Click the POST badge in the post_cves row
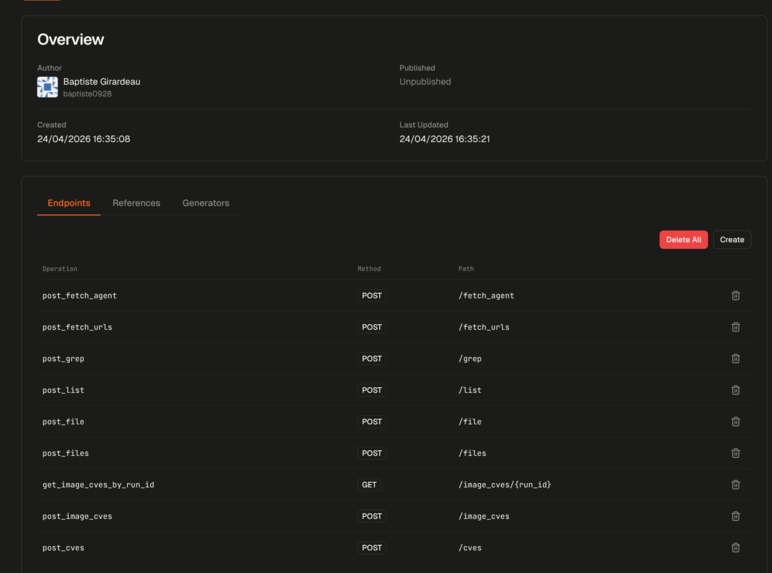The height and width of the screenshot is (573, 772). point(372,548)
